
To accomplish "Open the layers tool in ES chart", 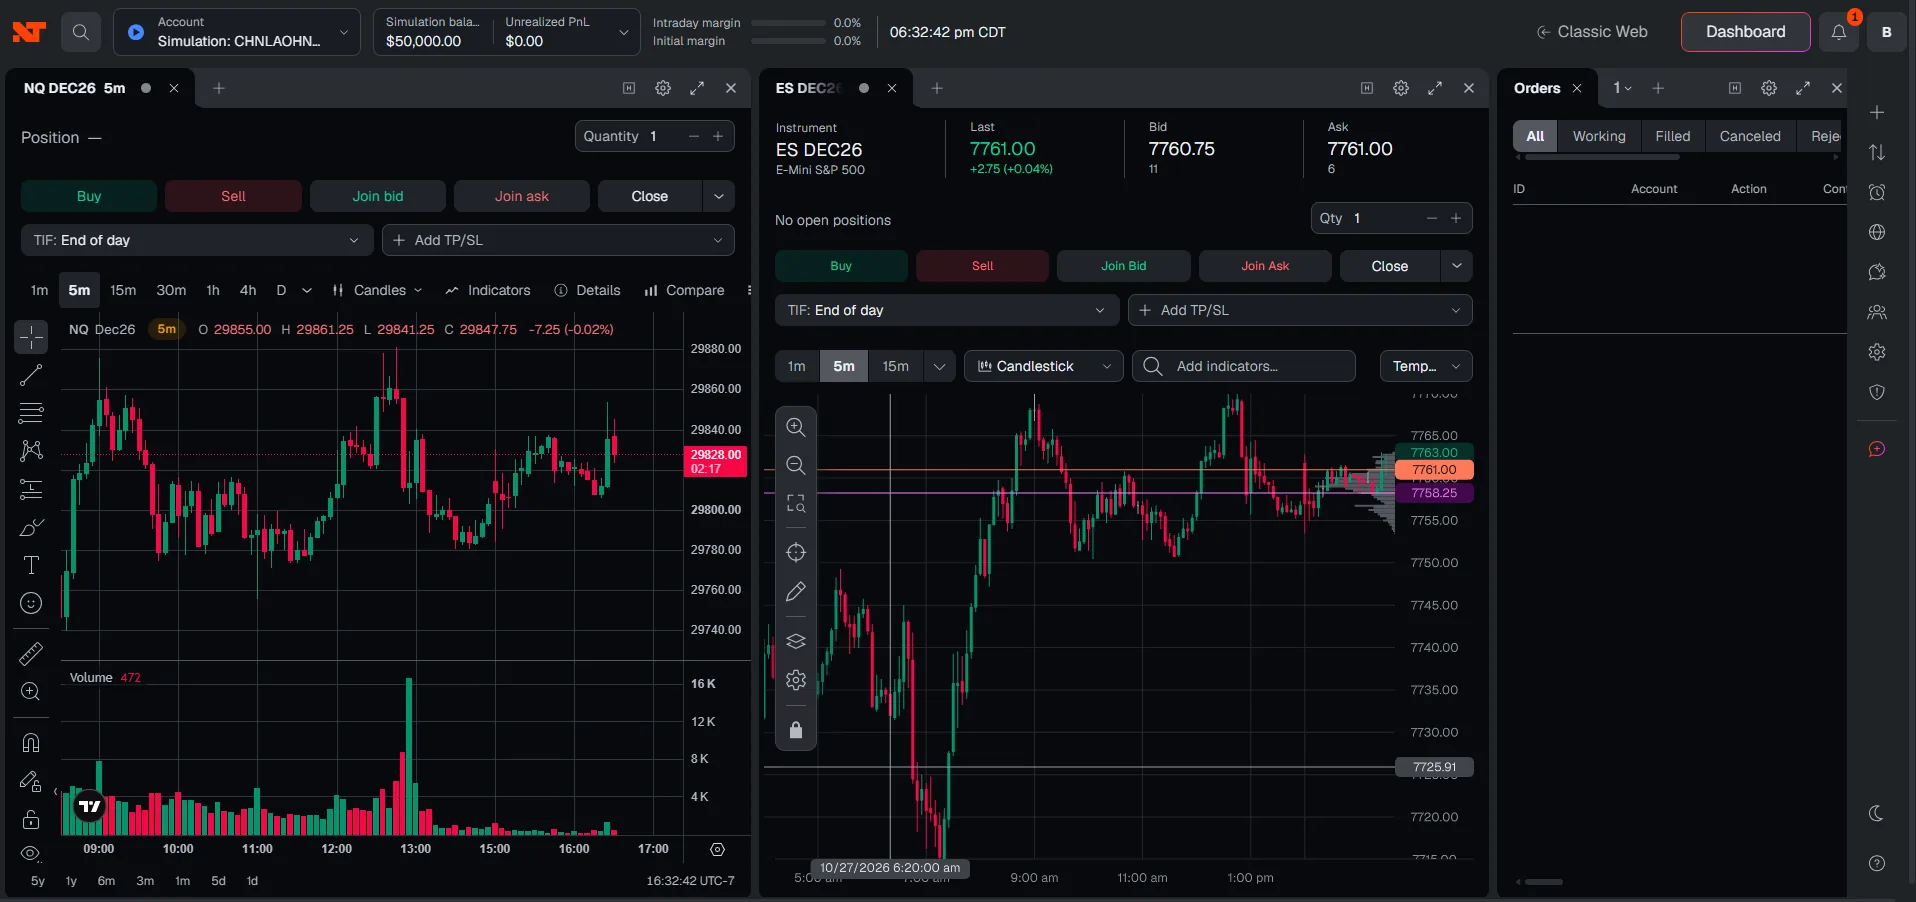I will (796, 641).
